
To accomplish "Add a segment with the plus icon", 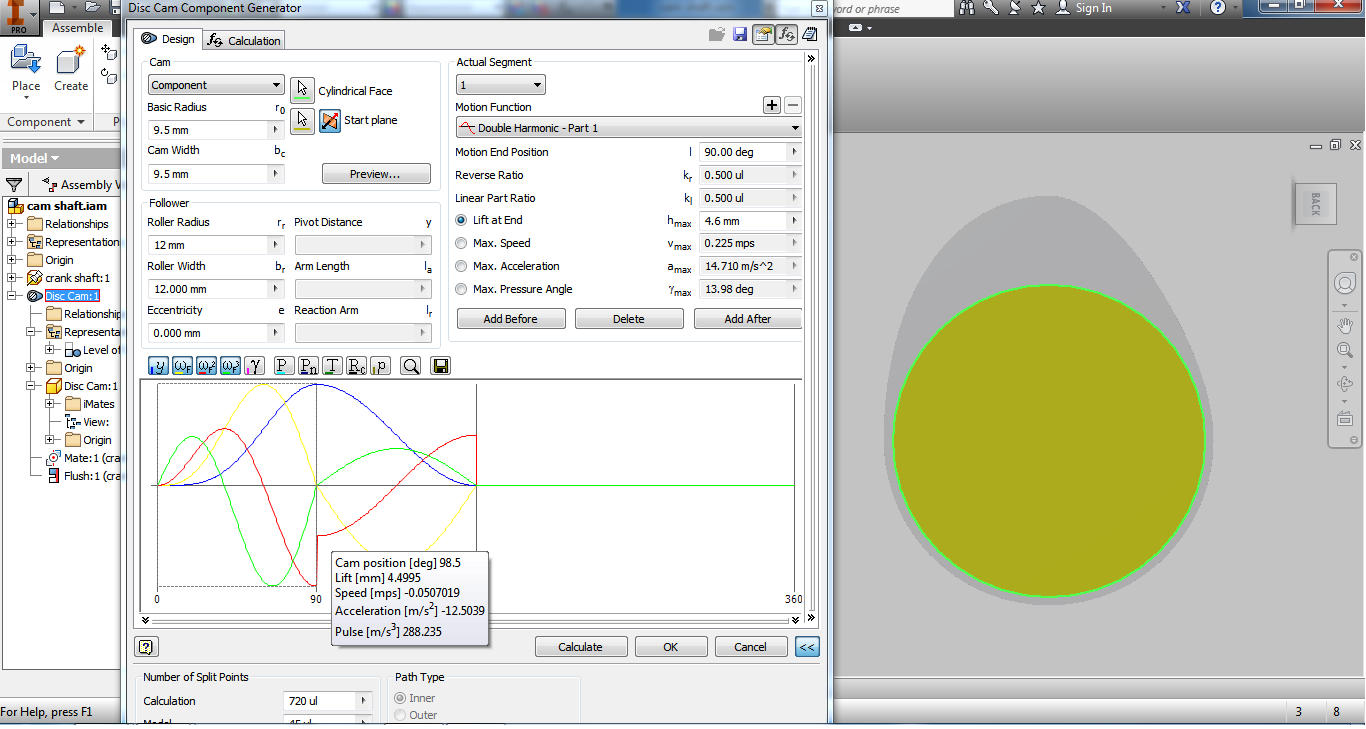I will (772, 105).
